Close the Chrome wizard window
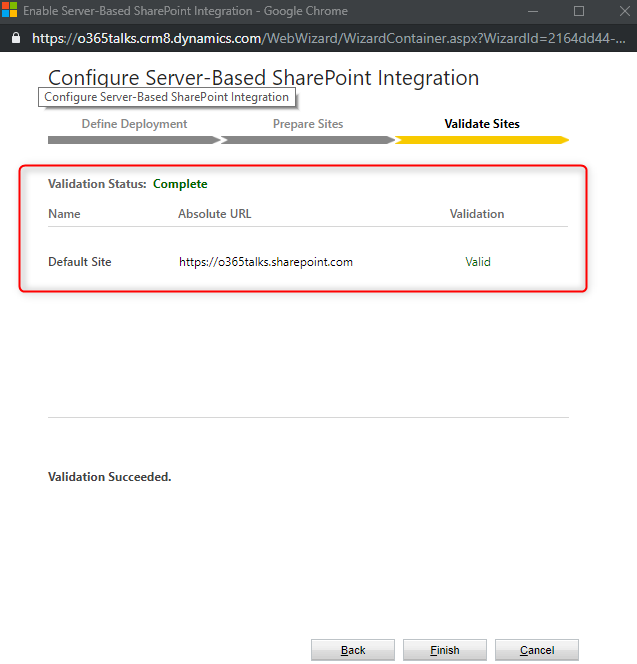This screenshot has height=664, width=637. pos(625,11)
